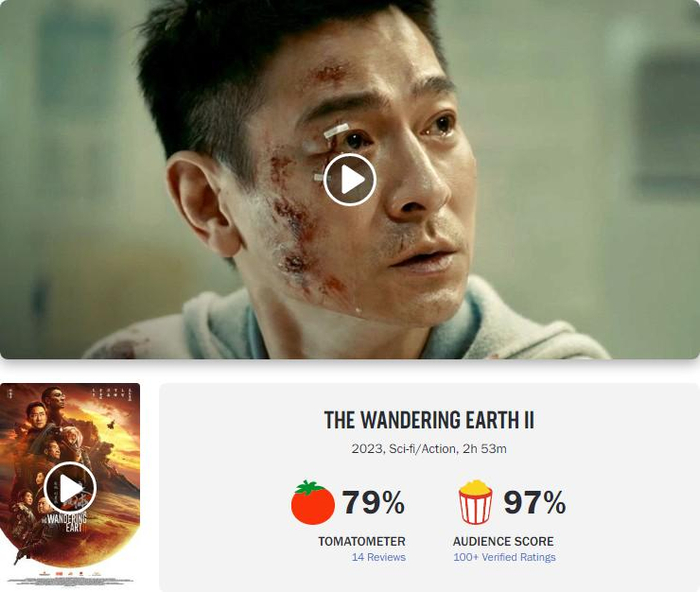Click the 2023, Sci-fi/Action, 2h 53m info line
The width and height of the screenshot is (700, 592).
pyautogui.click(x=429, y=449)
